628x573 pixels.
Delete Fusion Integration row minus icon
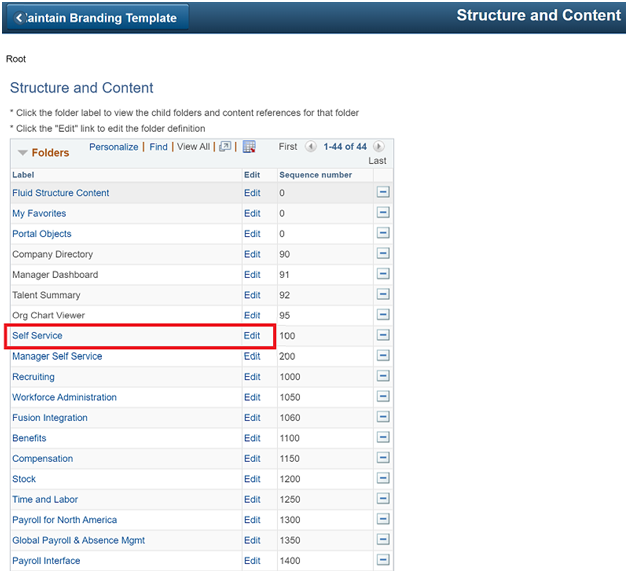click(x=383, y=417)
